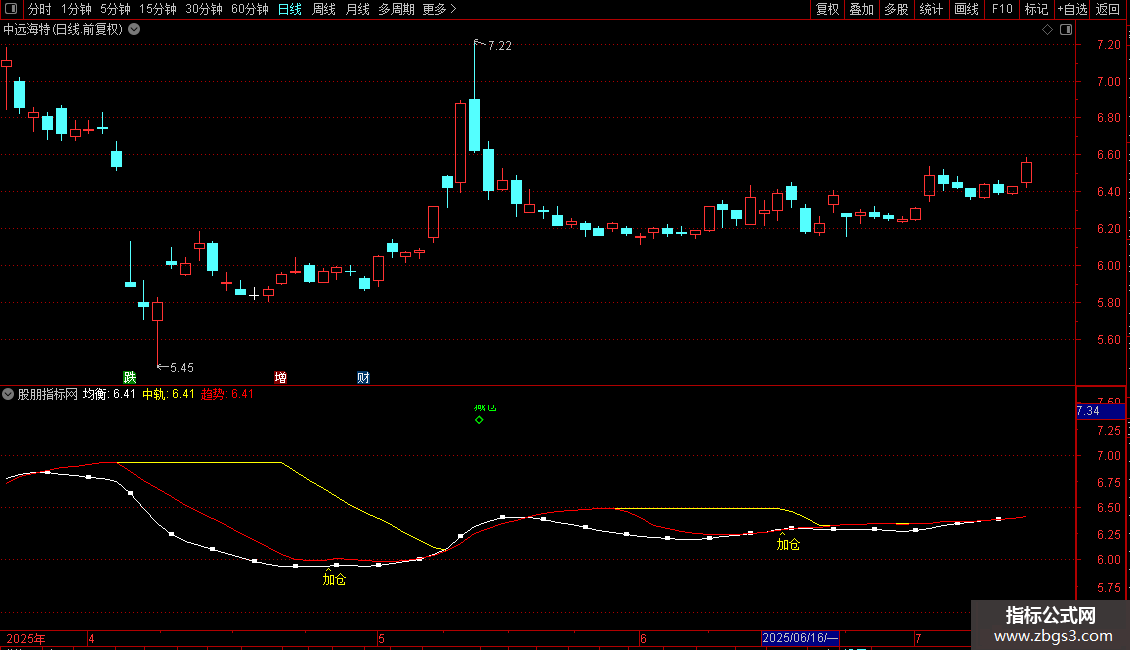Switch to the 分时 intraday chart
The width and height of the screenshot is (1130, 650).
40,9
